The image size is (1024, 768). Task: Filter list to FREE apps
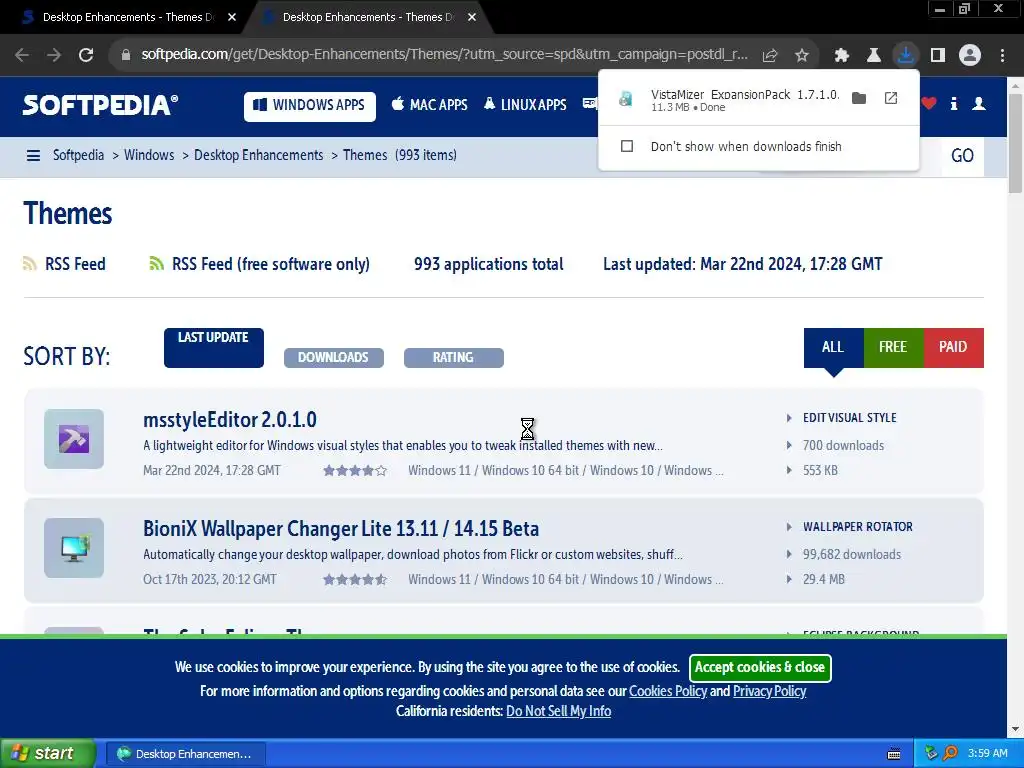[x=893, y=347]
